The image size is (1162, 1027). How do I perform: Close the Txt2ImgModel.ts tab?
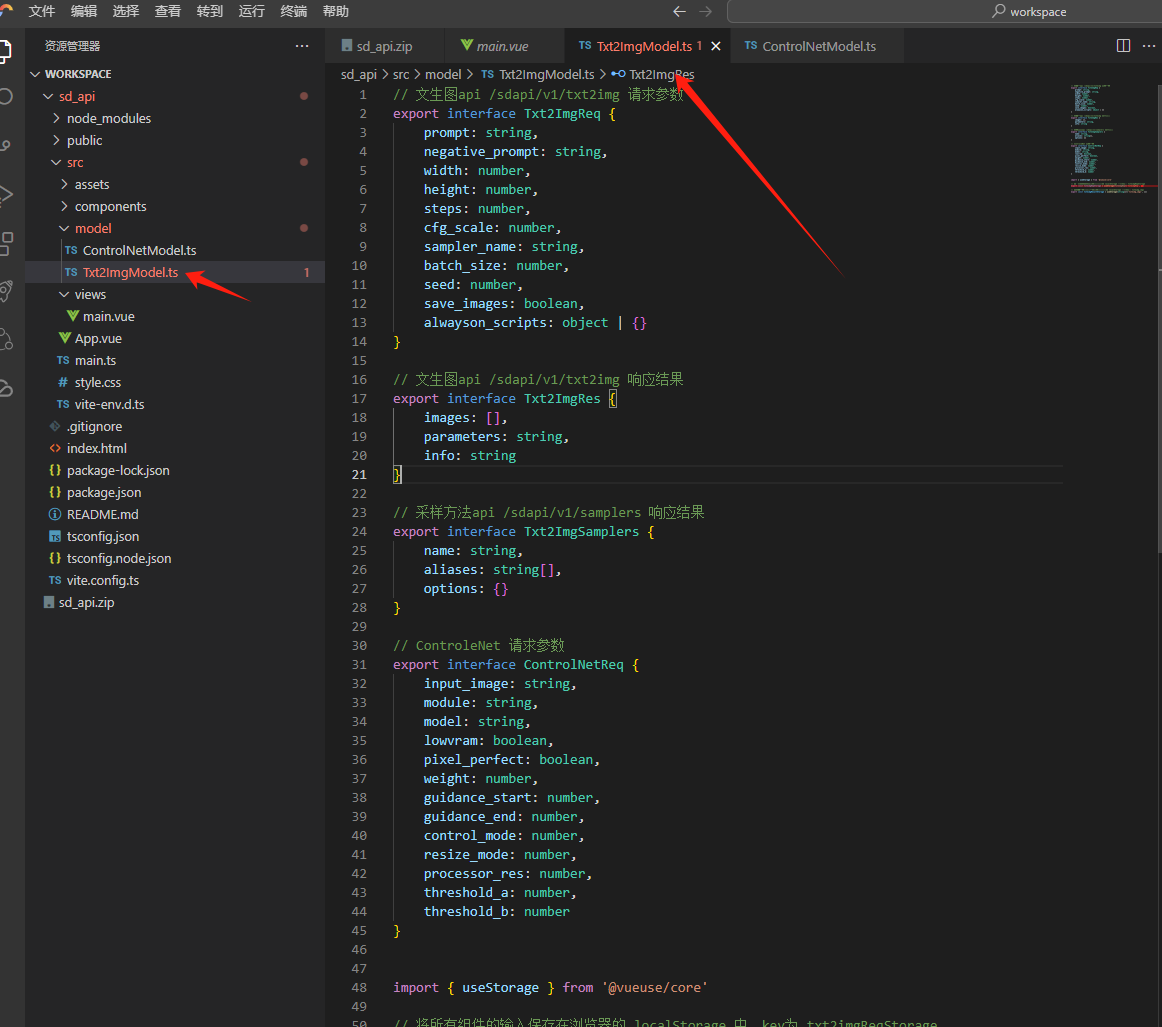716,46
